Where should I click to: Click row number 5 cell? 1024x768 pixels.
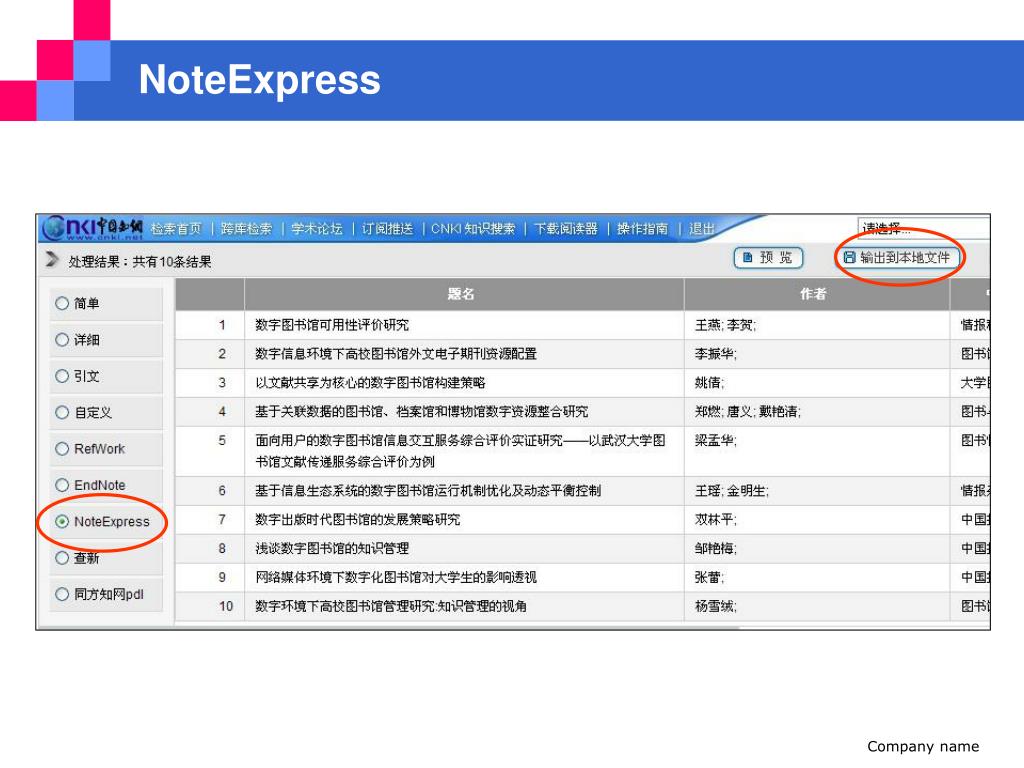point(210,451)
